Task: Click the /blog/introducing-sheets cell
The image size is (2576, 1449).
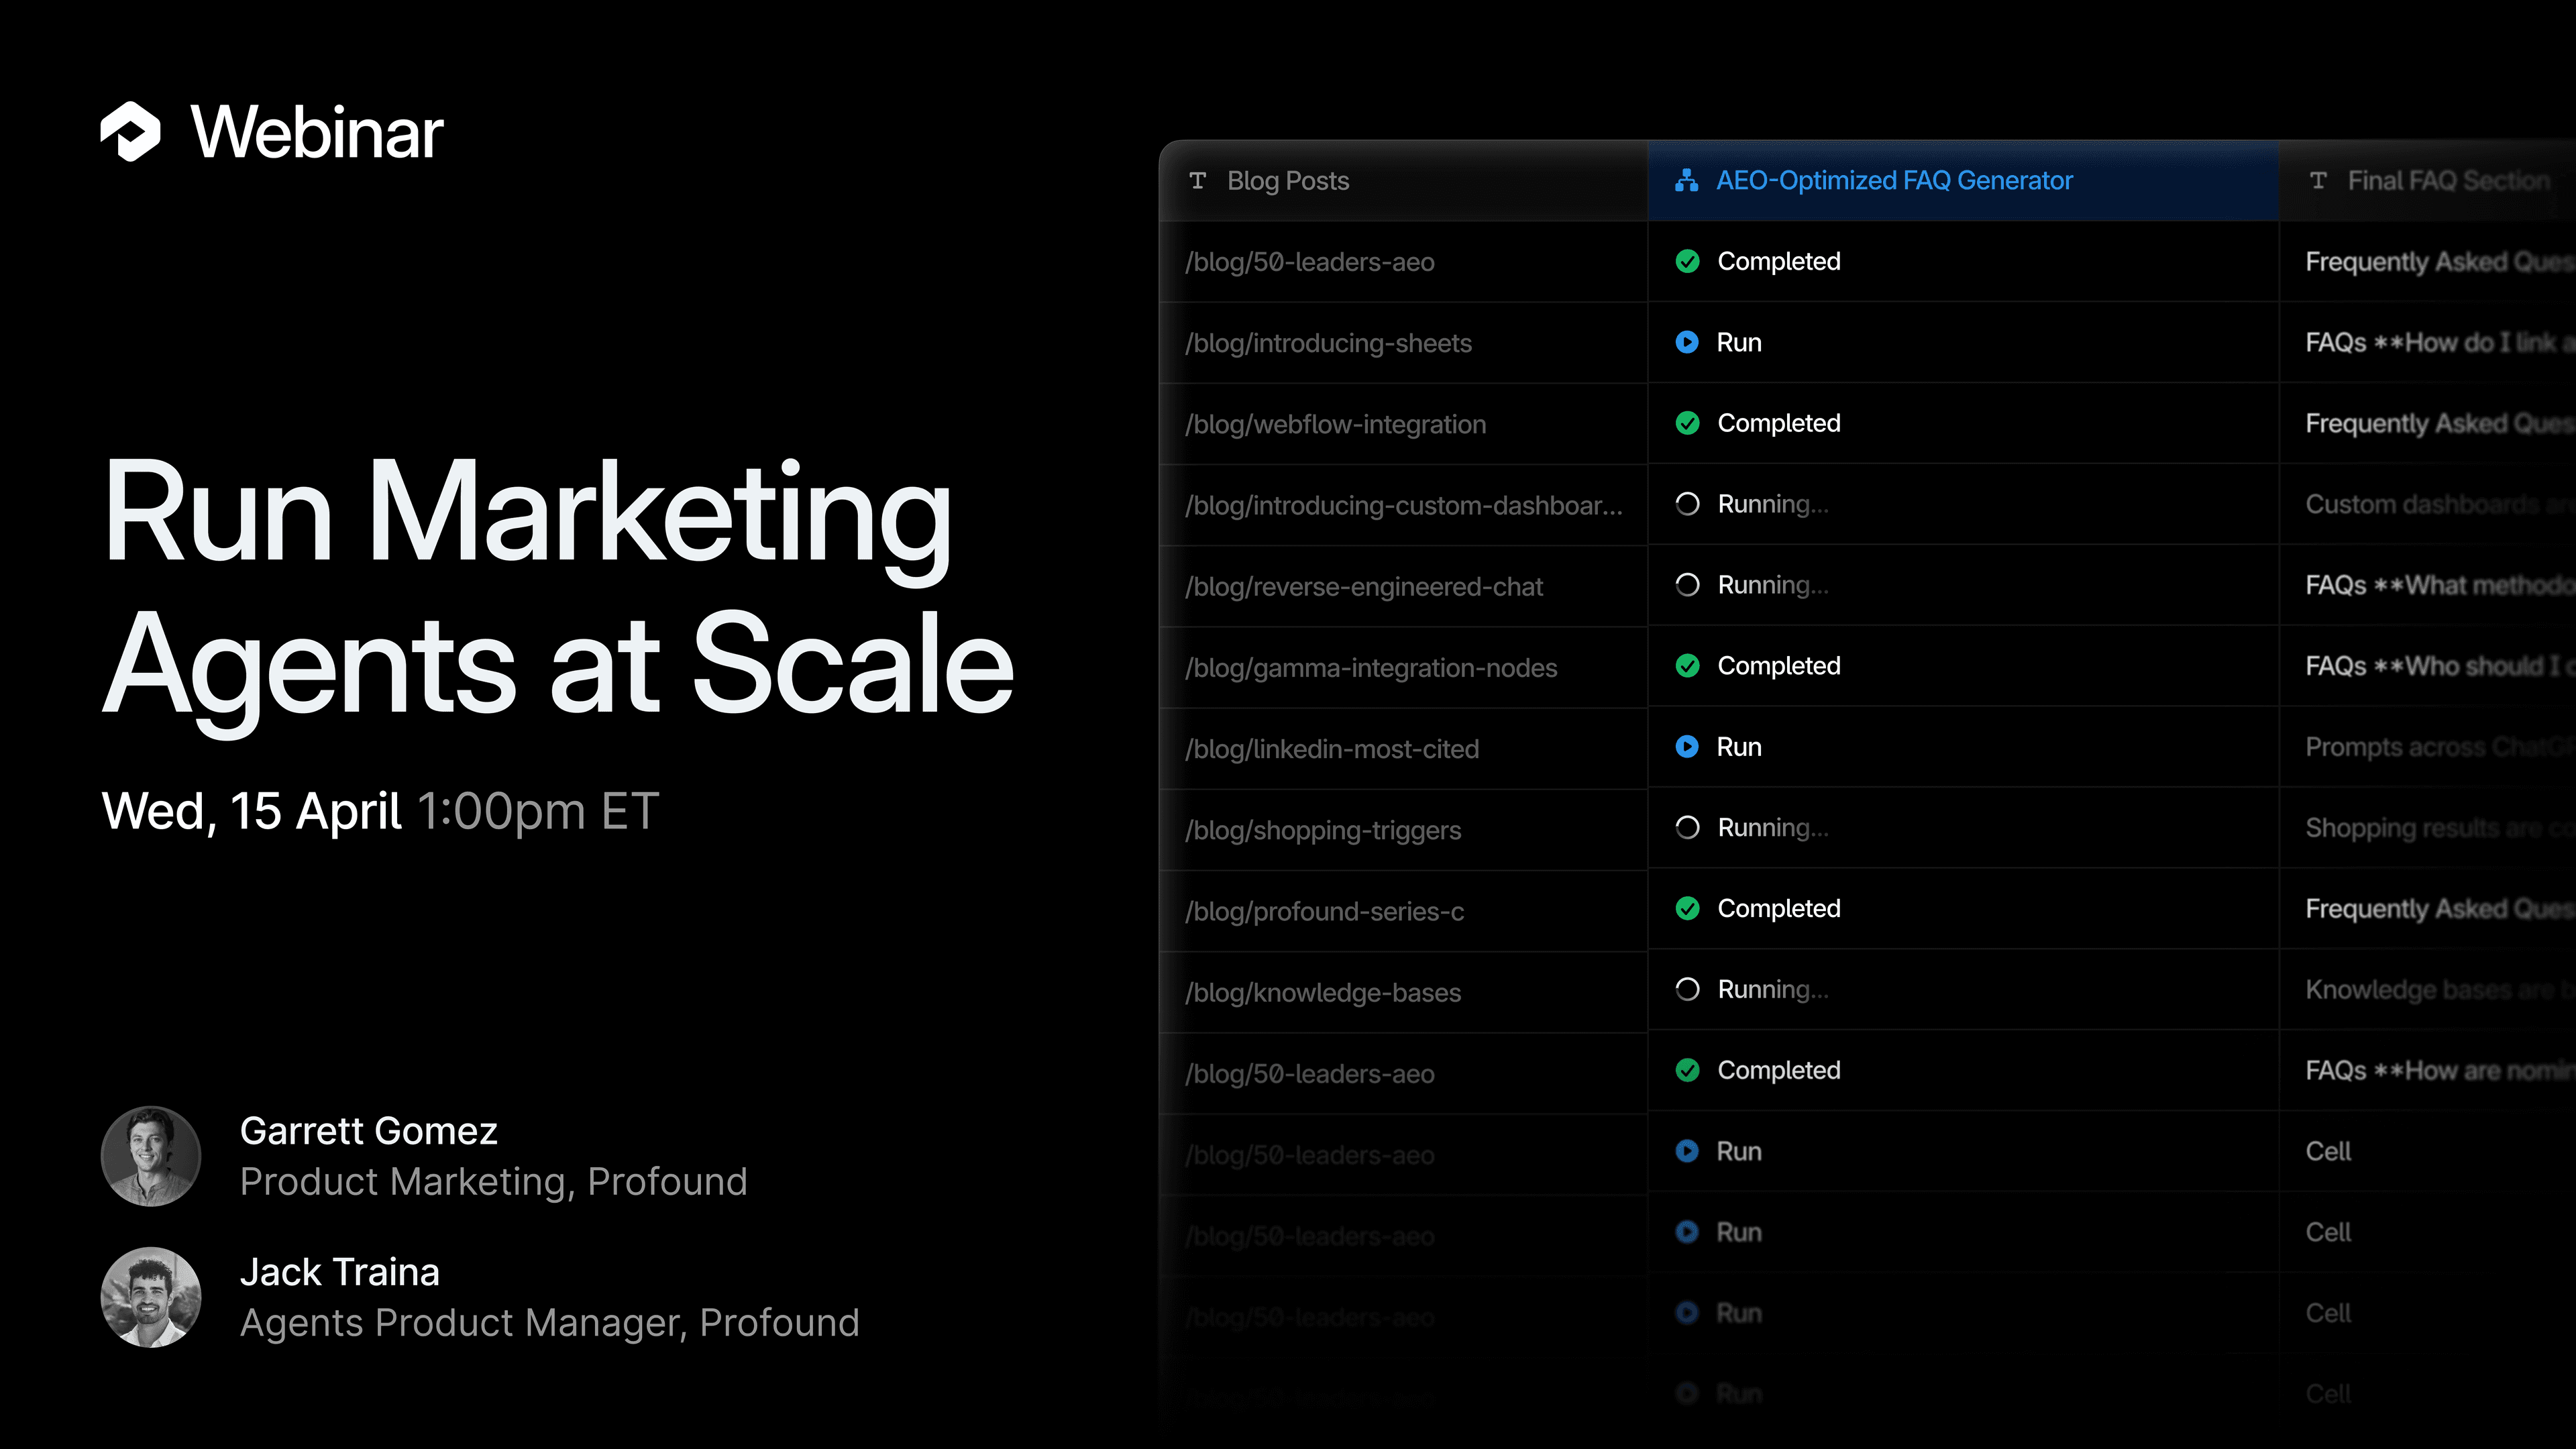Action: click(x=1403, y=343)
